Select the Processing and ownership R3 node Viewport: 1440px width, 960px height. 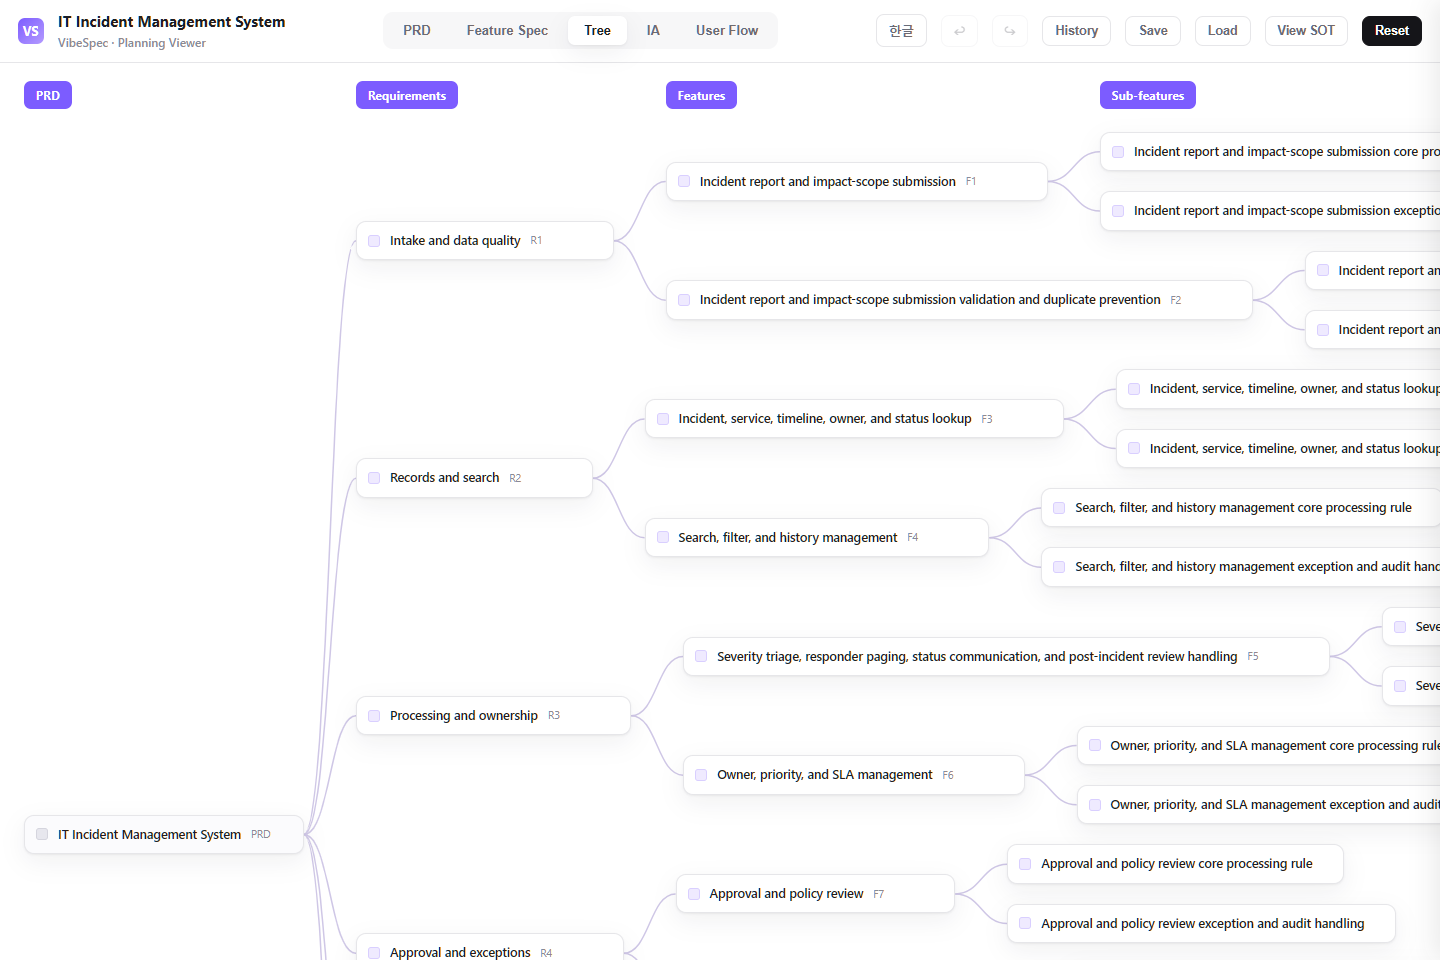pos(494,716)
